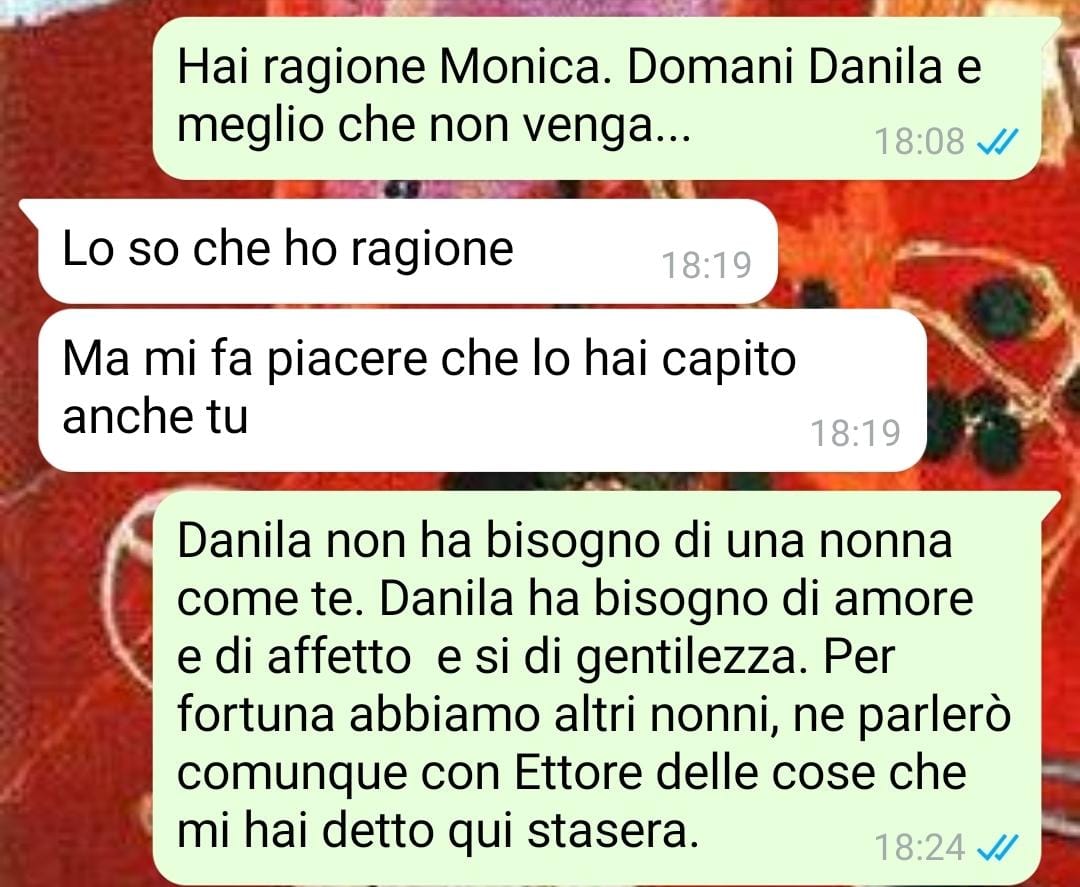
Task: Click the word 'capito' in the incoming message
Action: 729,361
